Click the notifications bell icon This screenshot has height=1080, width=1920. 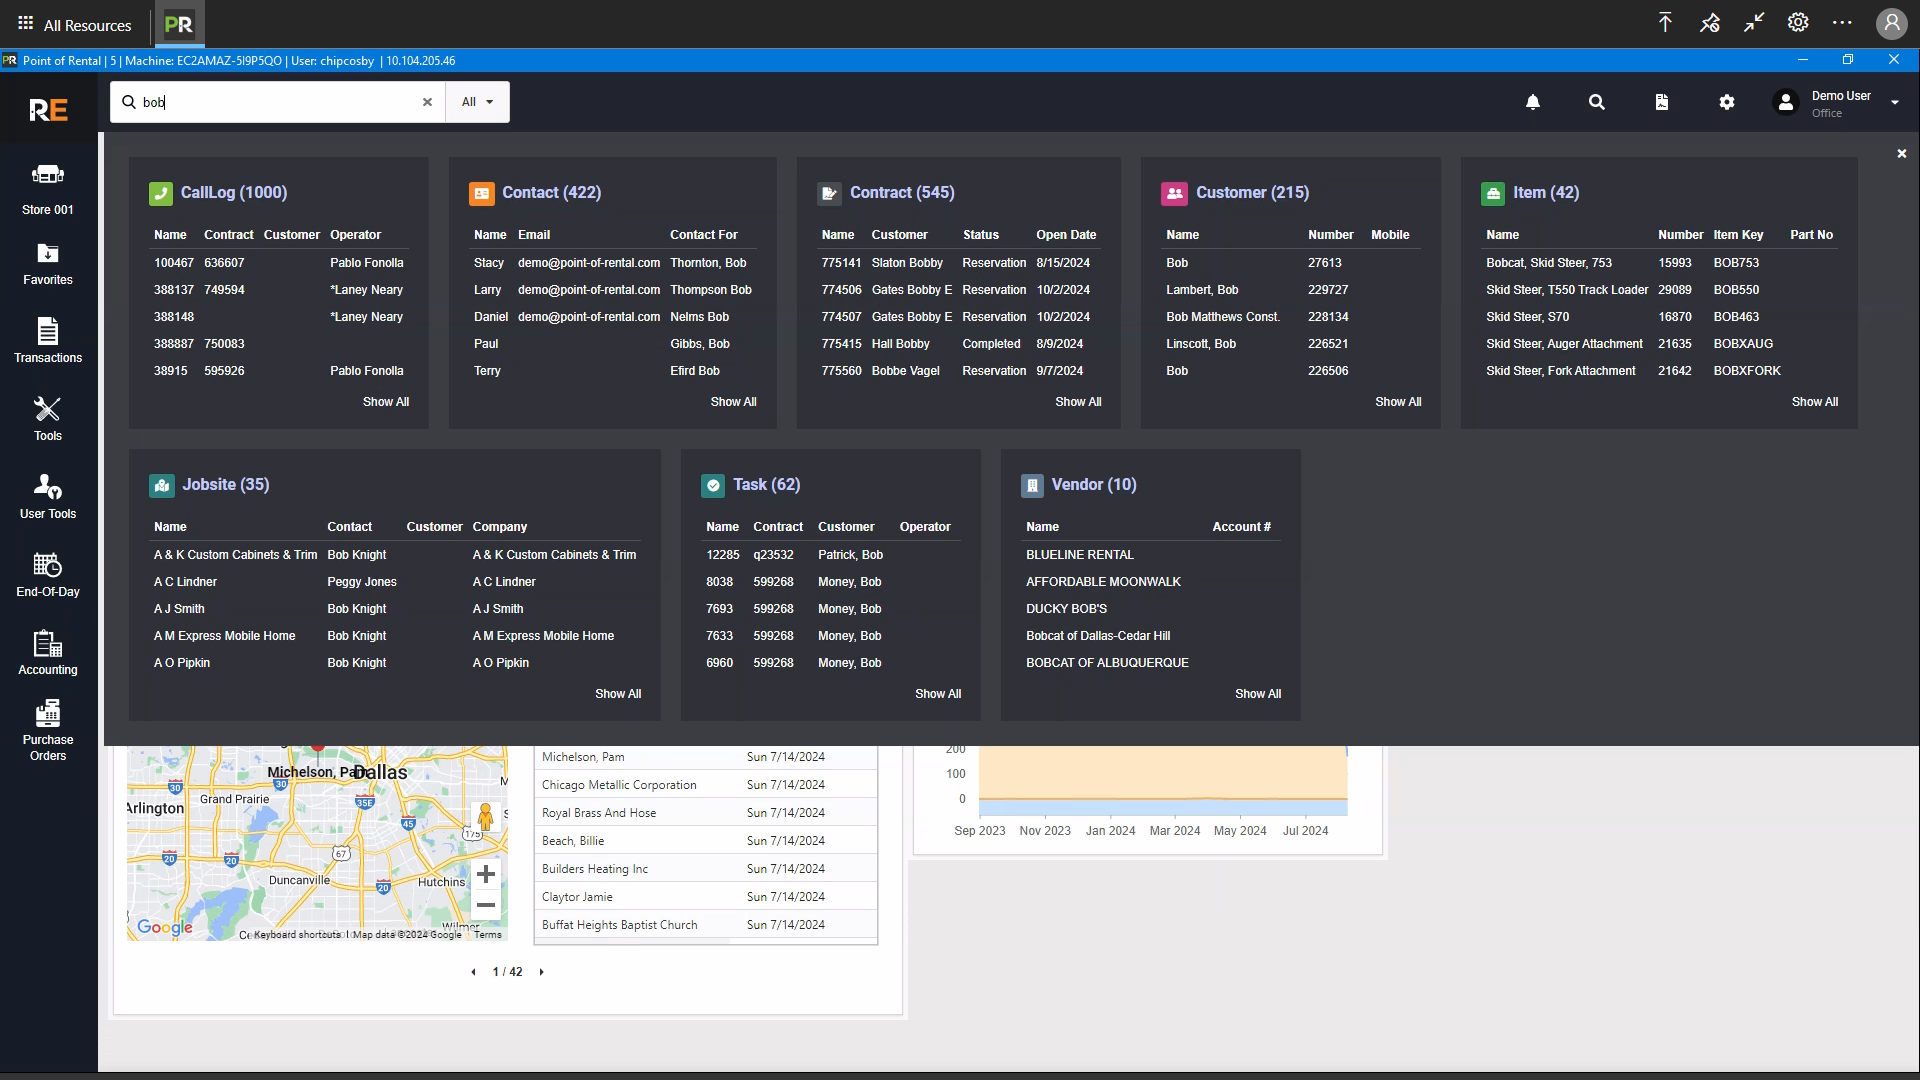coord(1533,102)
